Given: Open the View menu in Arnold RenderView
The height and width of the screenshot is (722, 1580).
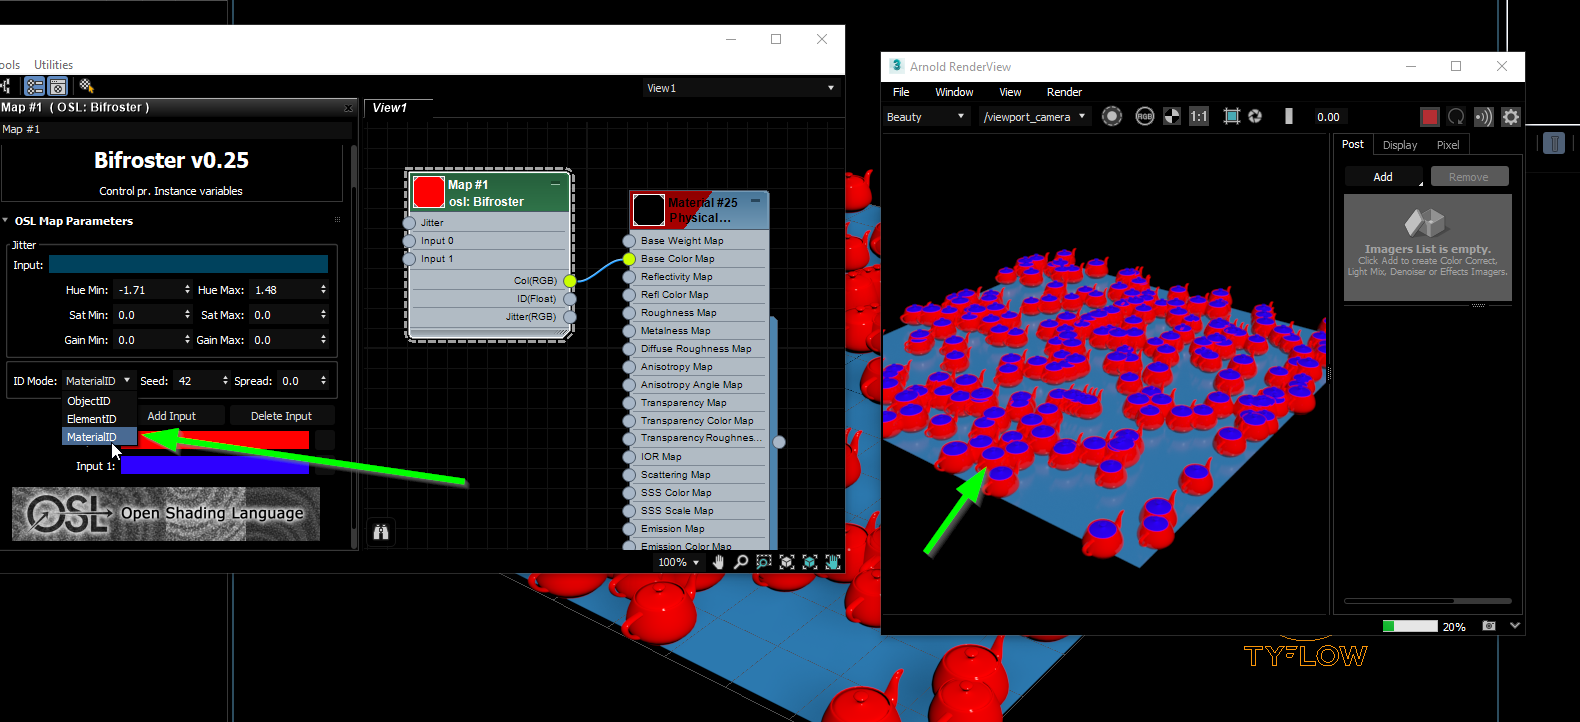Looking at the screenshot, I should tap(1010, 92).
